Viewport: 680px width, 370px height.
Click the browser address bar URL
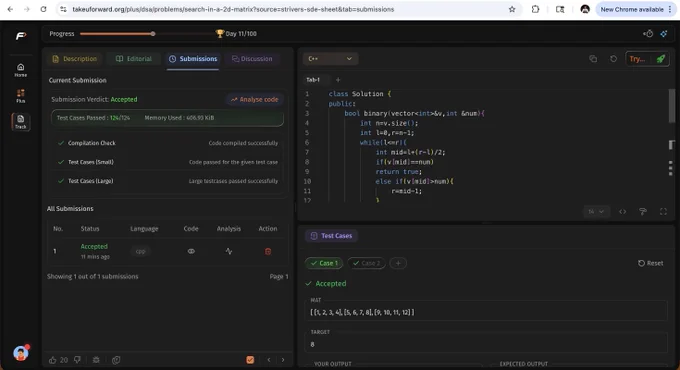click(233, 9)
